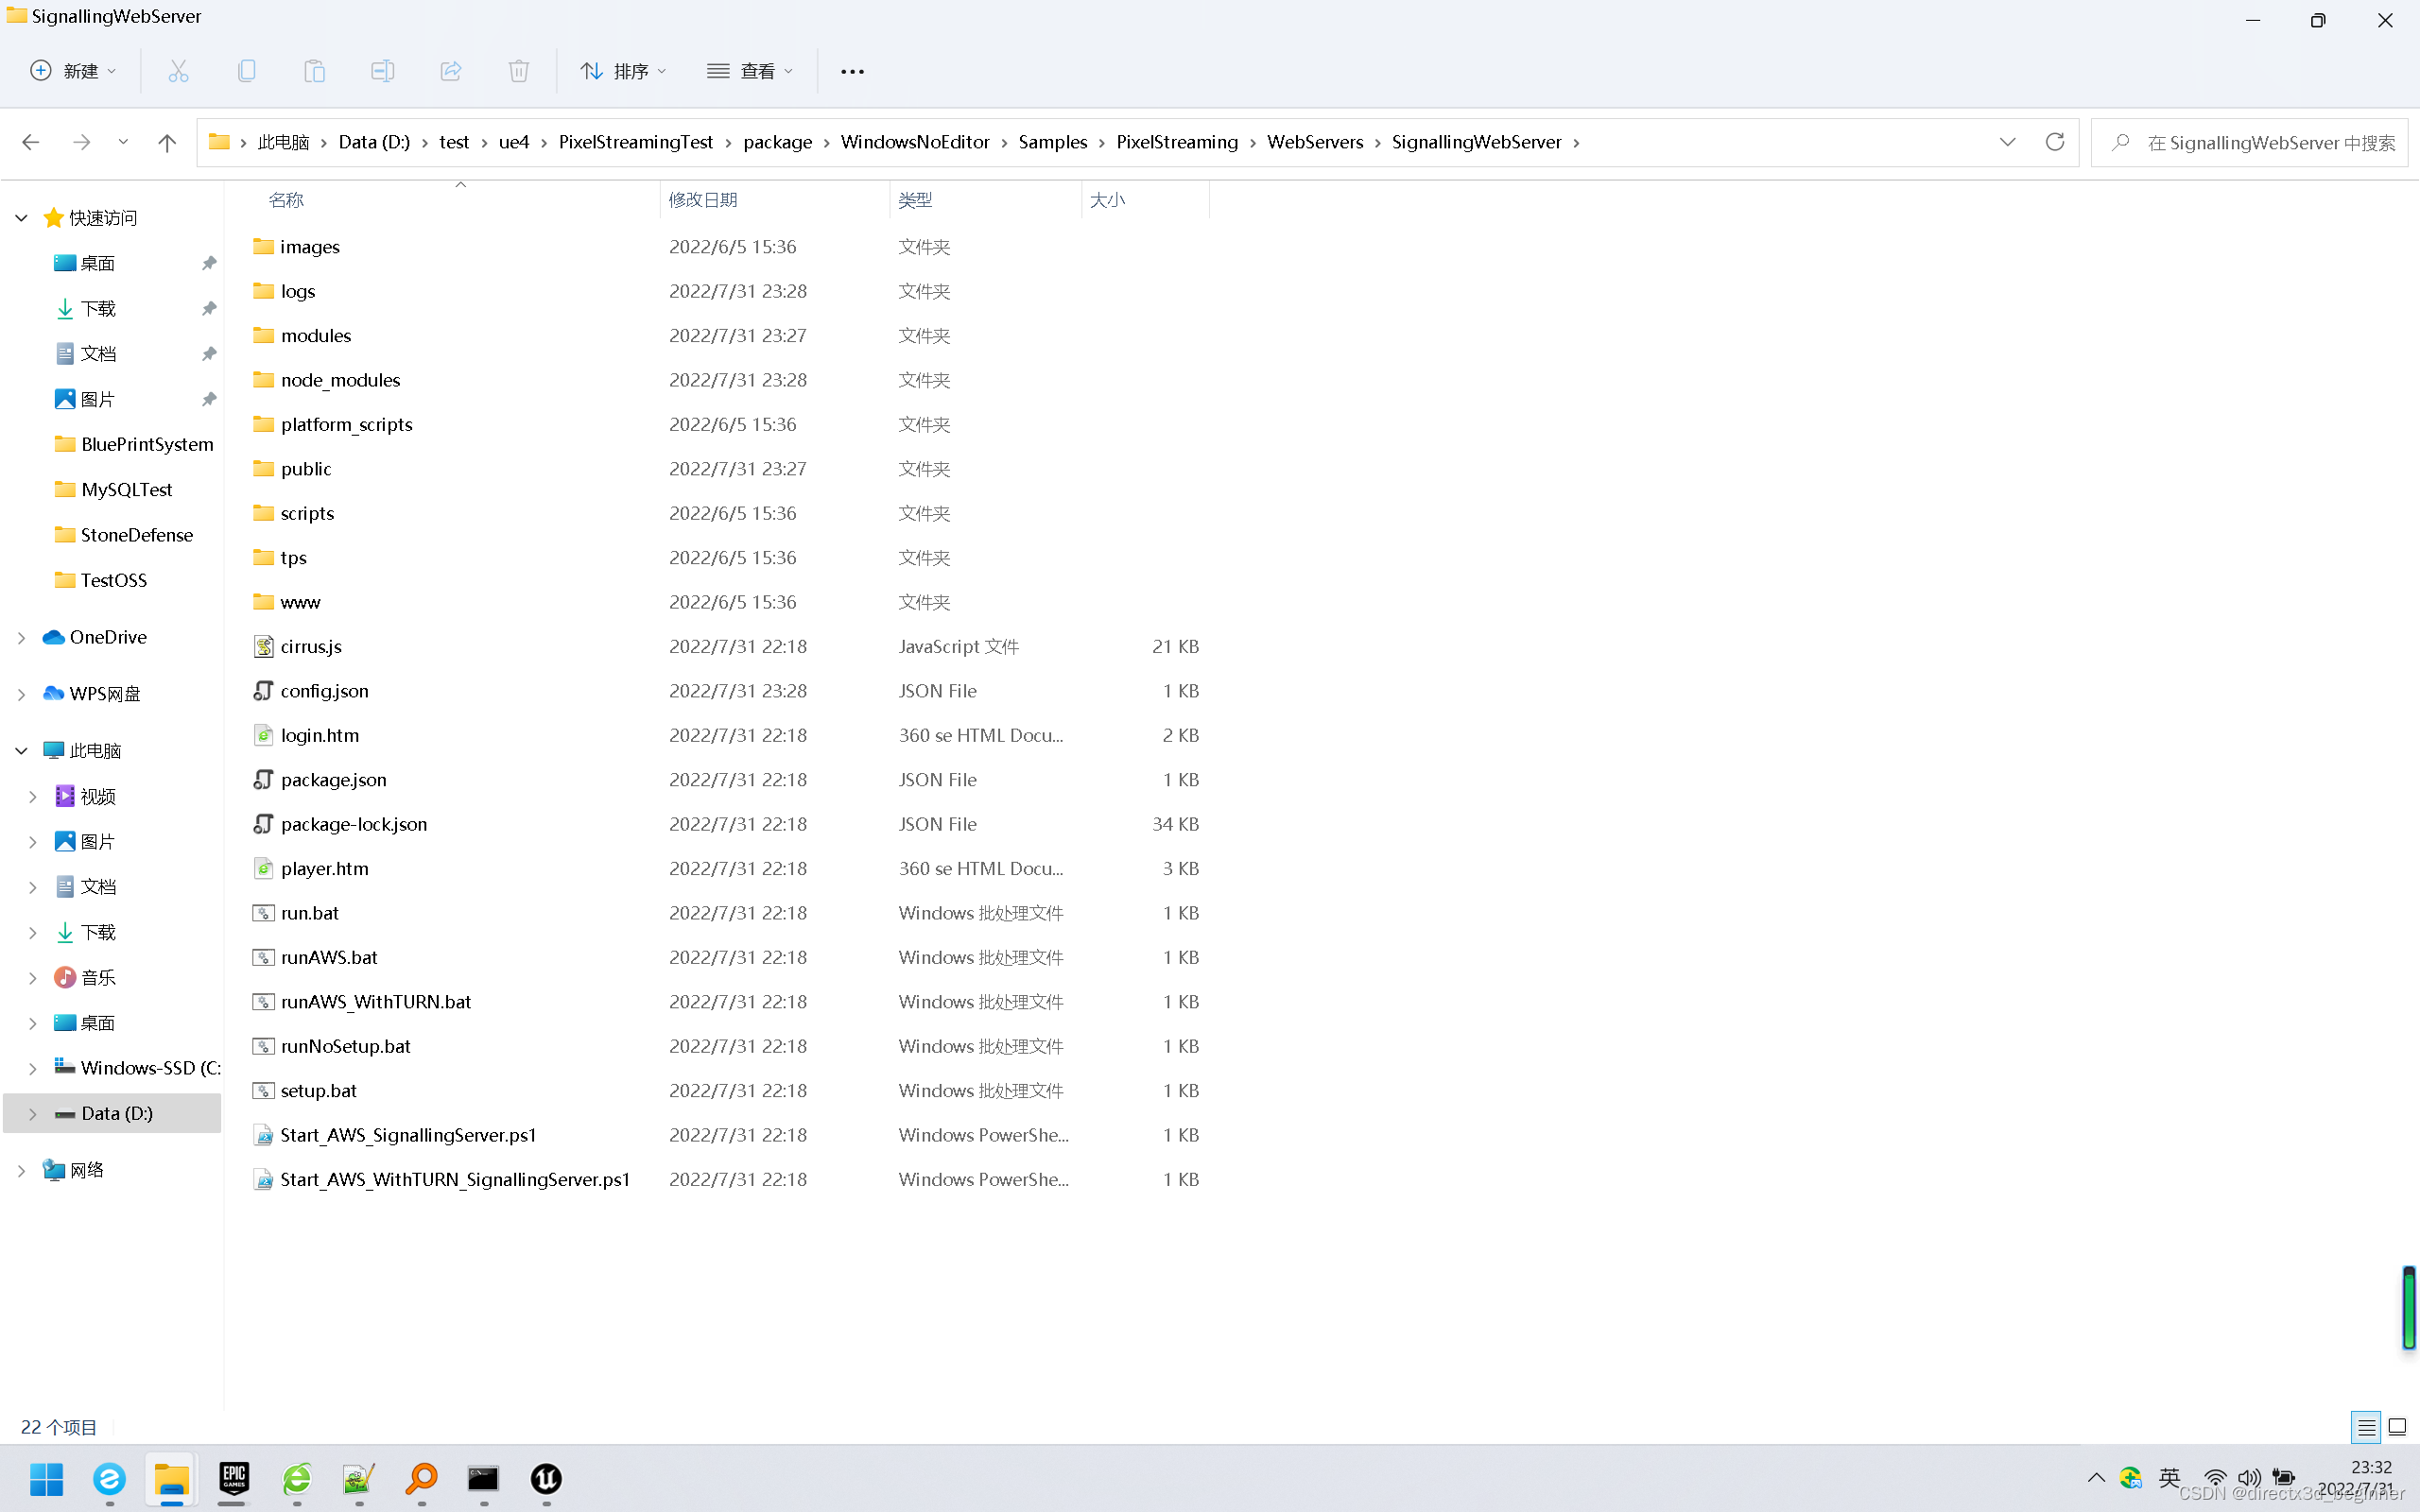Expand the Data (D:) drive node
The width and height of the screenshot is (2420, 1512).
[32, 1114]
